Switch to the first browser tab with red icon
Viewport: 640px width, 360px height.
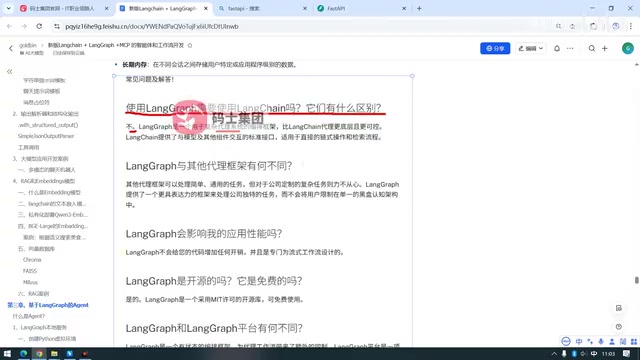tap(64, 8)
